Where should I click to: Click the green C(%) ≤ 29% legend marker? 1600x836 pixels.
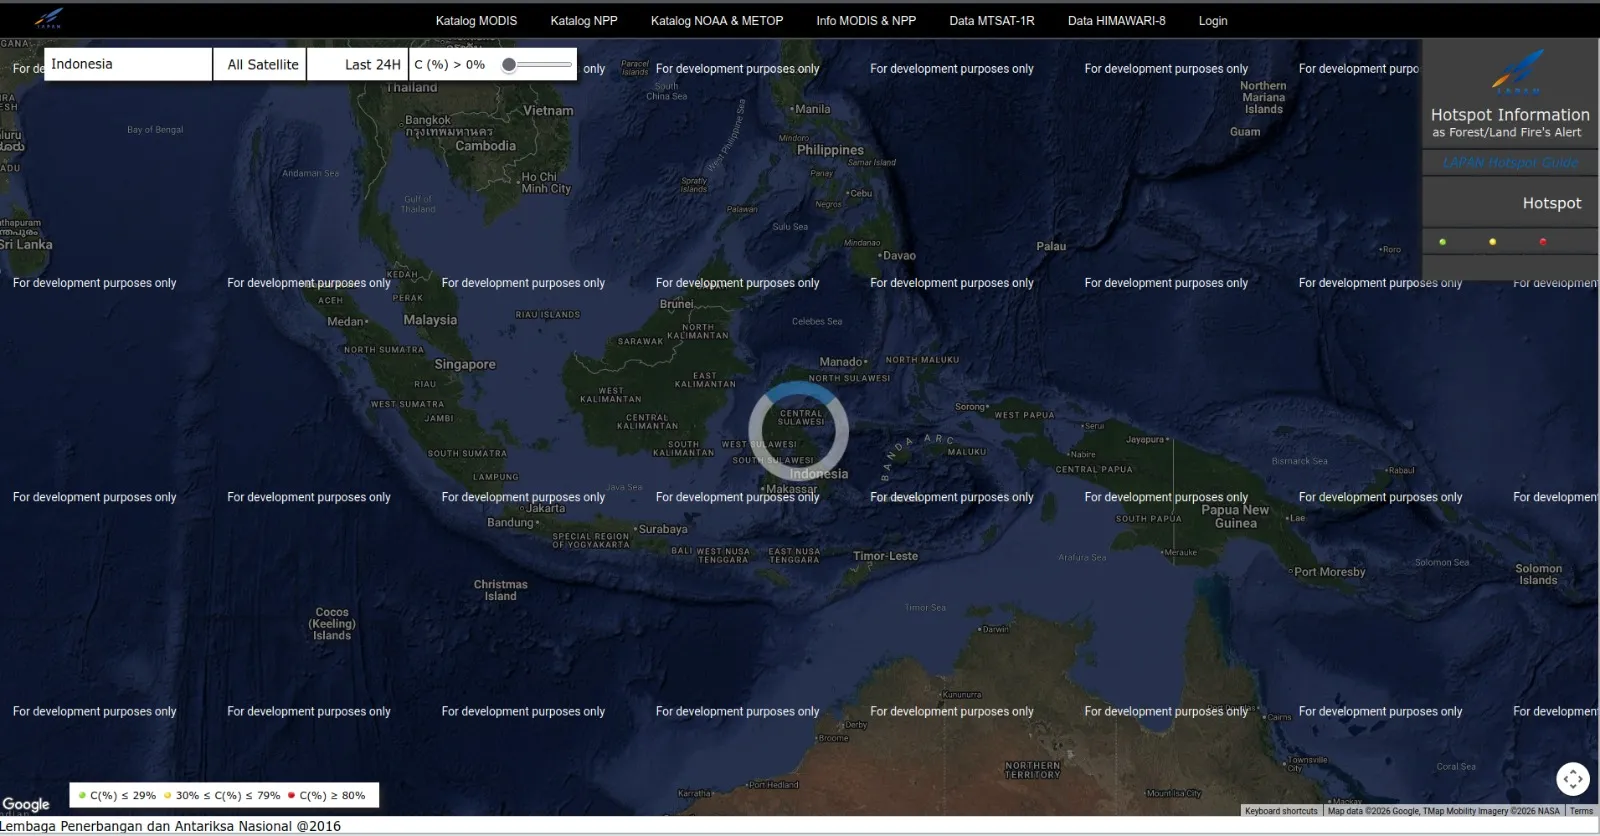point(82,795)
